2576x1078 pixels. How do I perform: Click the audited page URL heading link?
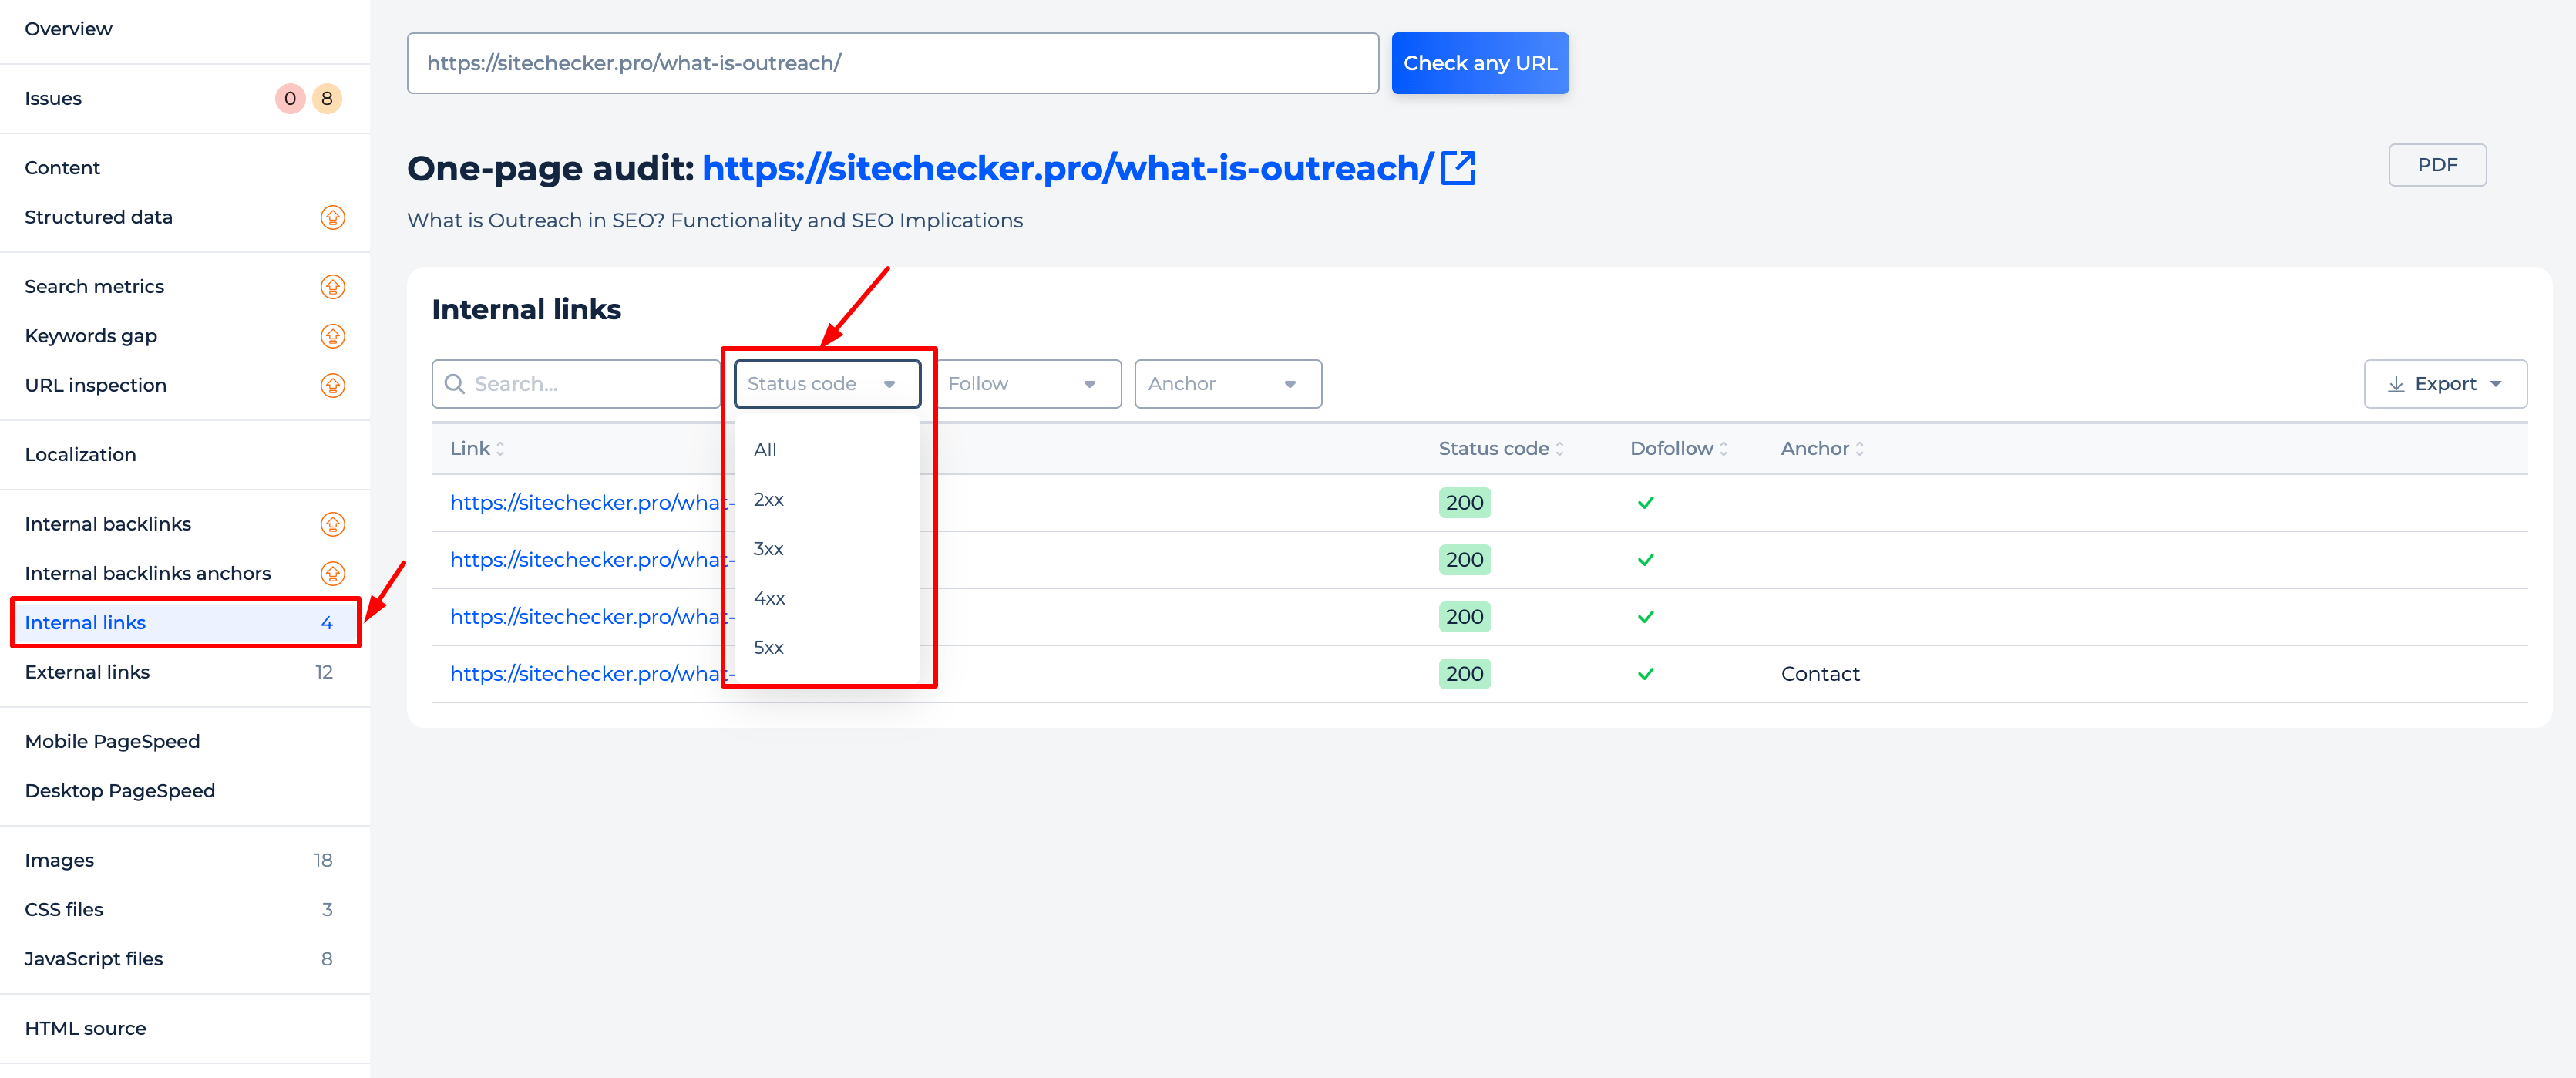tap(1067, 168)
